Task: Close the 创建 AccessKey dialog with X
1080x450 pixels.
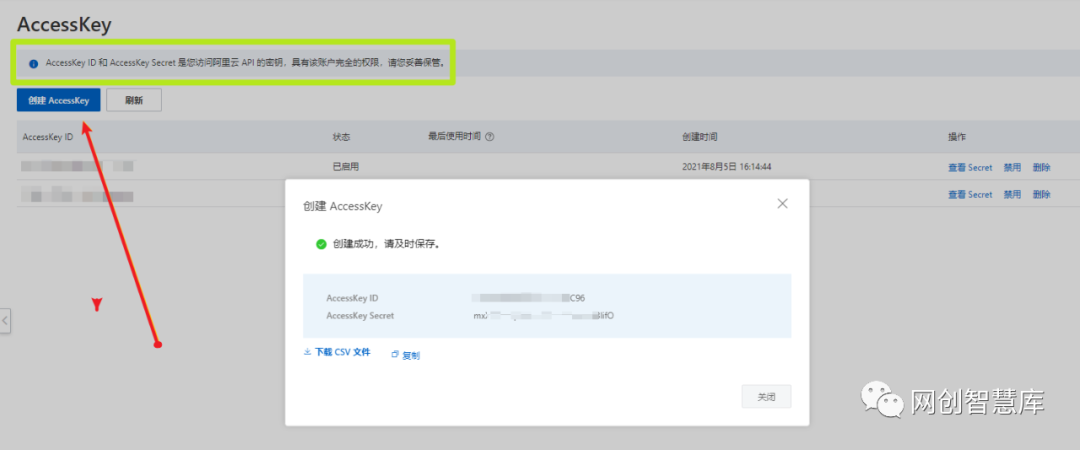Action: tap(782, 203)
